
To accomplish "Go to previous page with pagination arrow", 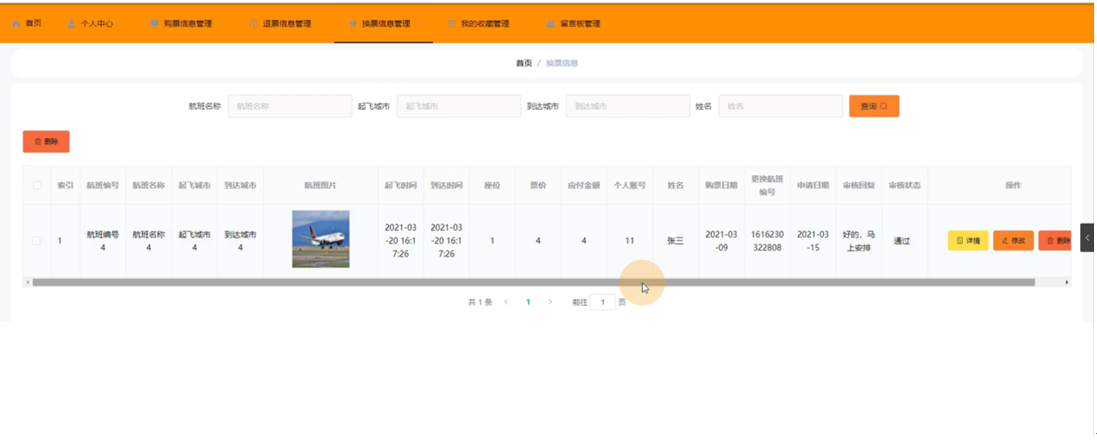I will pos(506,302).
